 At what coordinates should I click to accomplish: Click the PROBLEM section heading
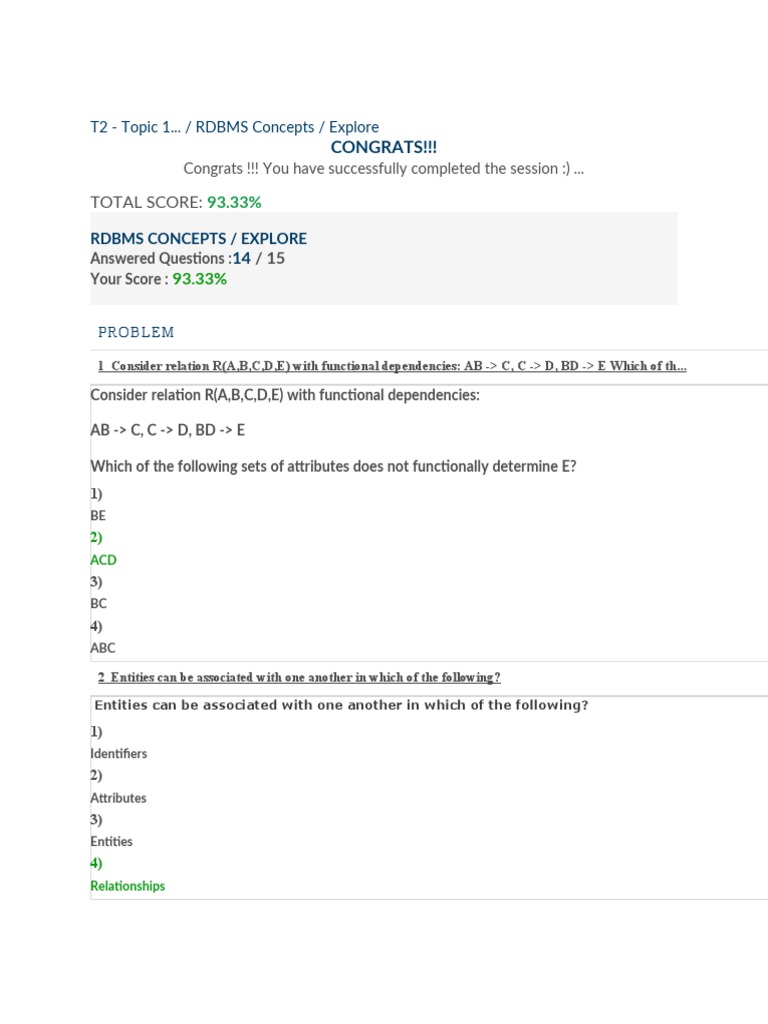(x=136, y=332)
